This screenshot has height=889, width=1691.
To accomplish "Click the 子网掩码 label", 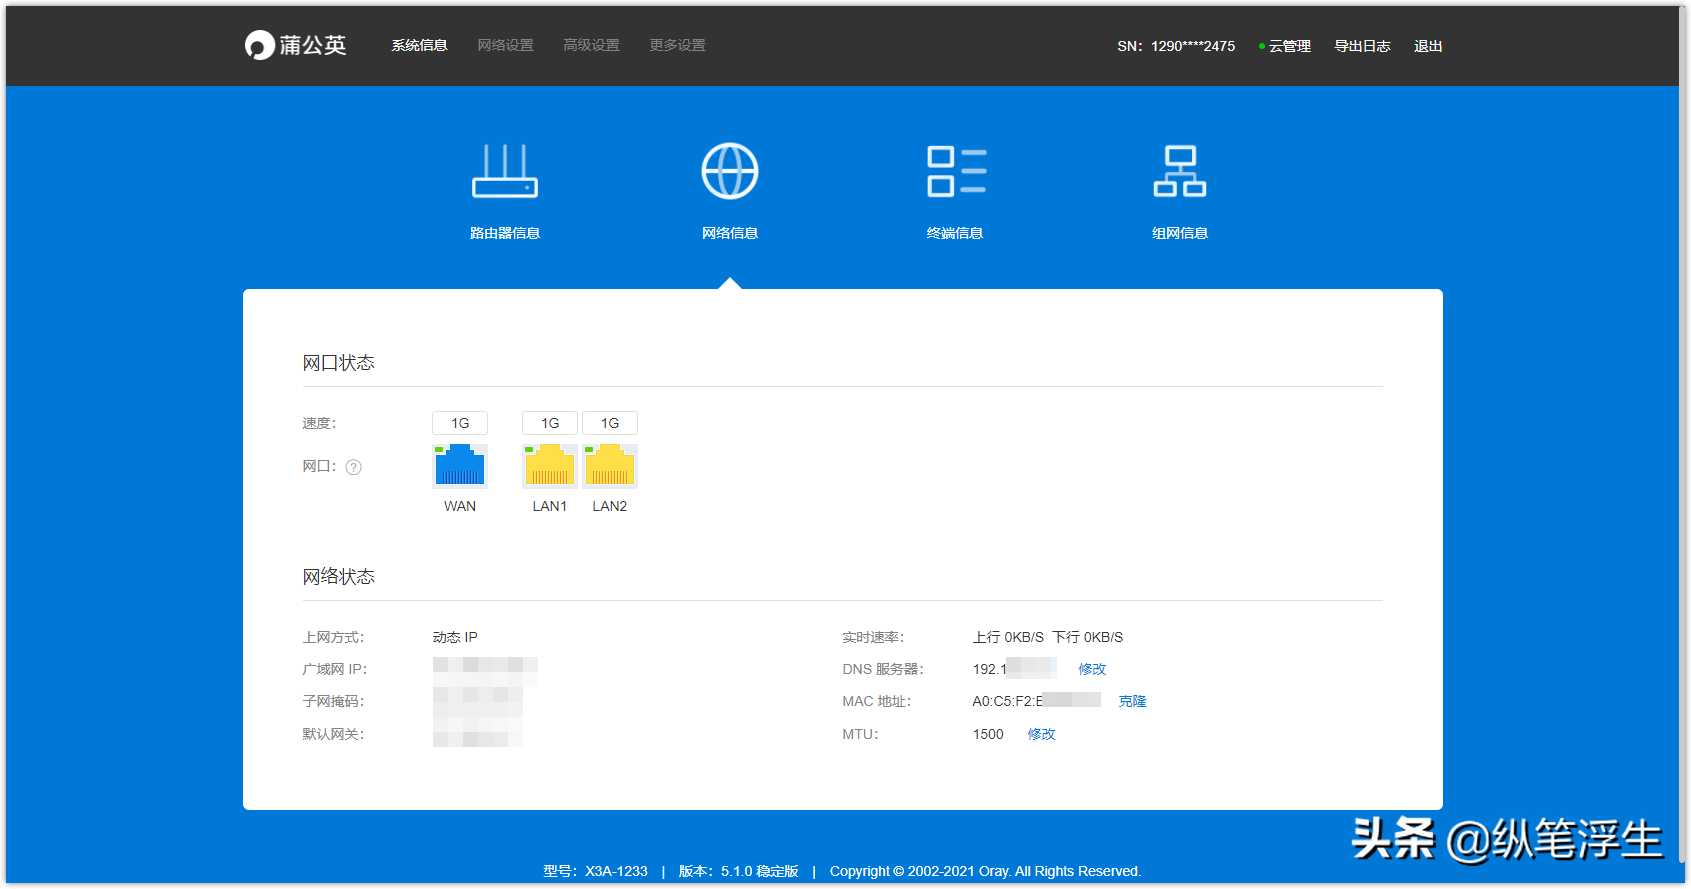I will (x=334, y=701).
